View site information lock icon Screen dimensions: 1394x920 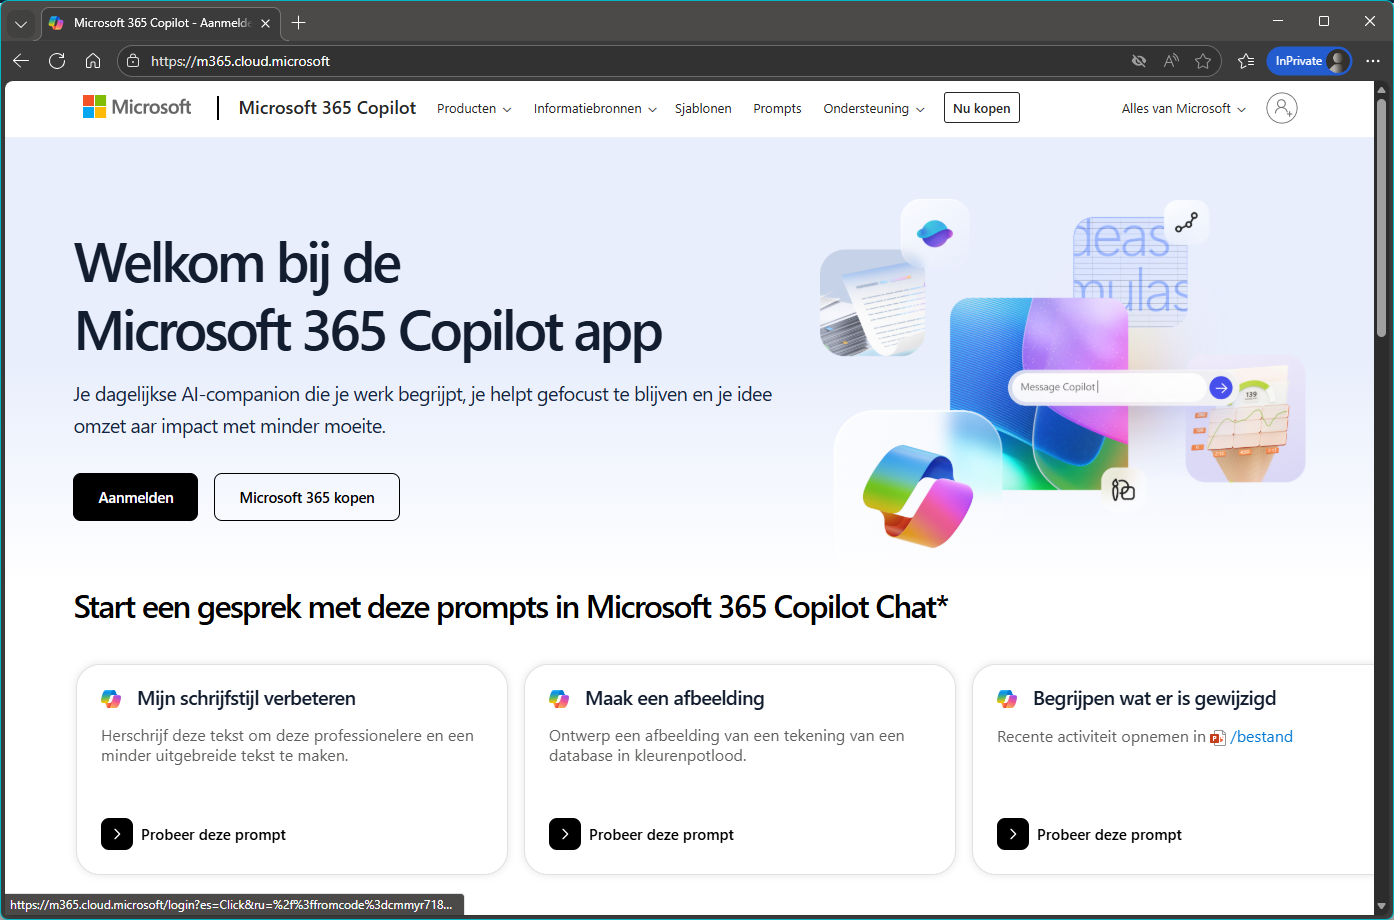[133, 61]
